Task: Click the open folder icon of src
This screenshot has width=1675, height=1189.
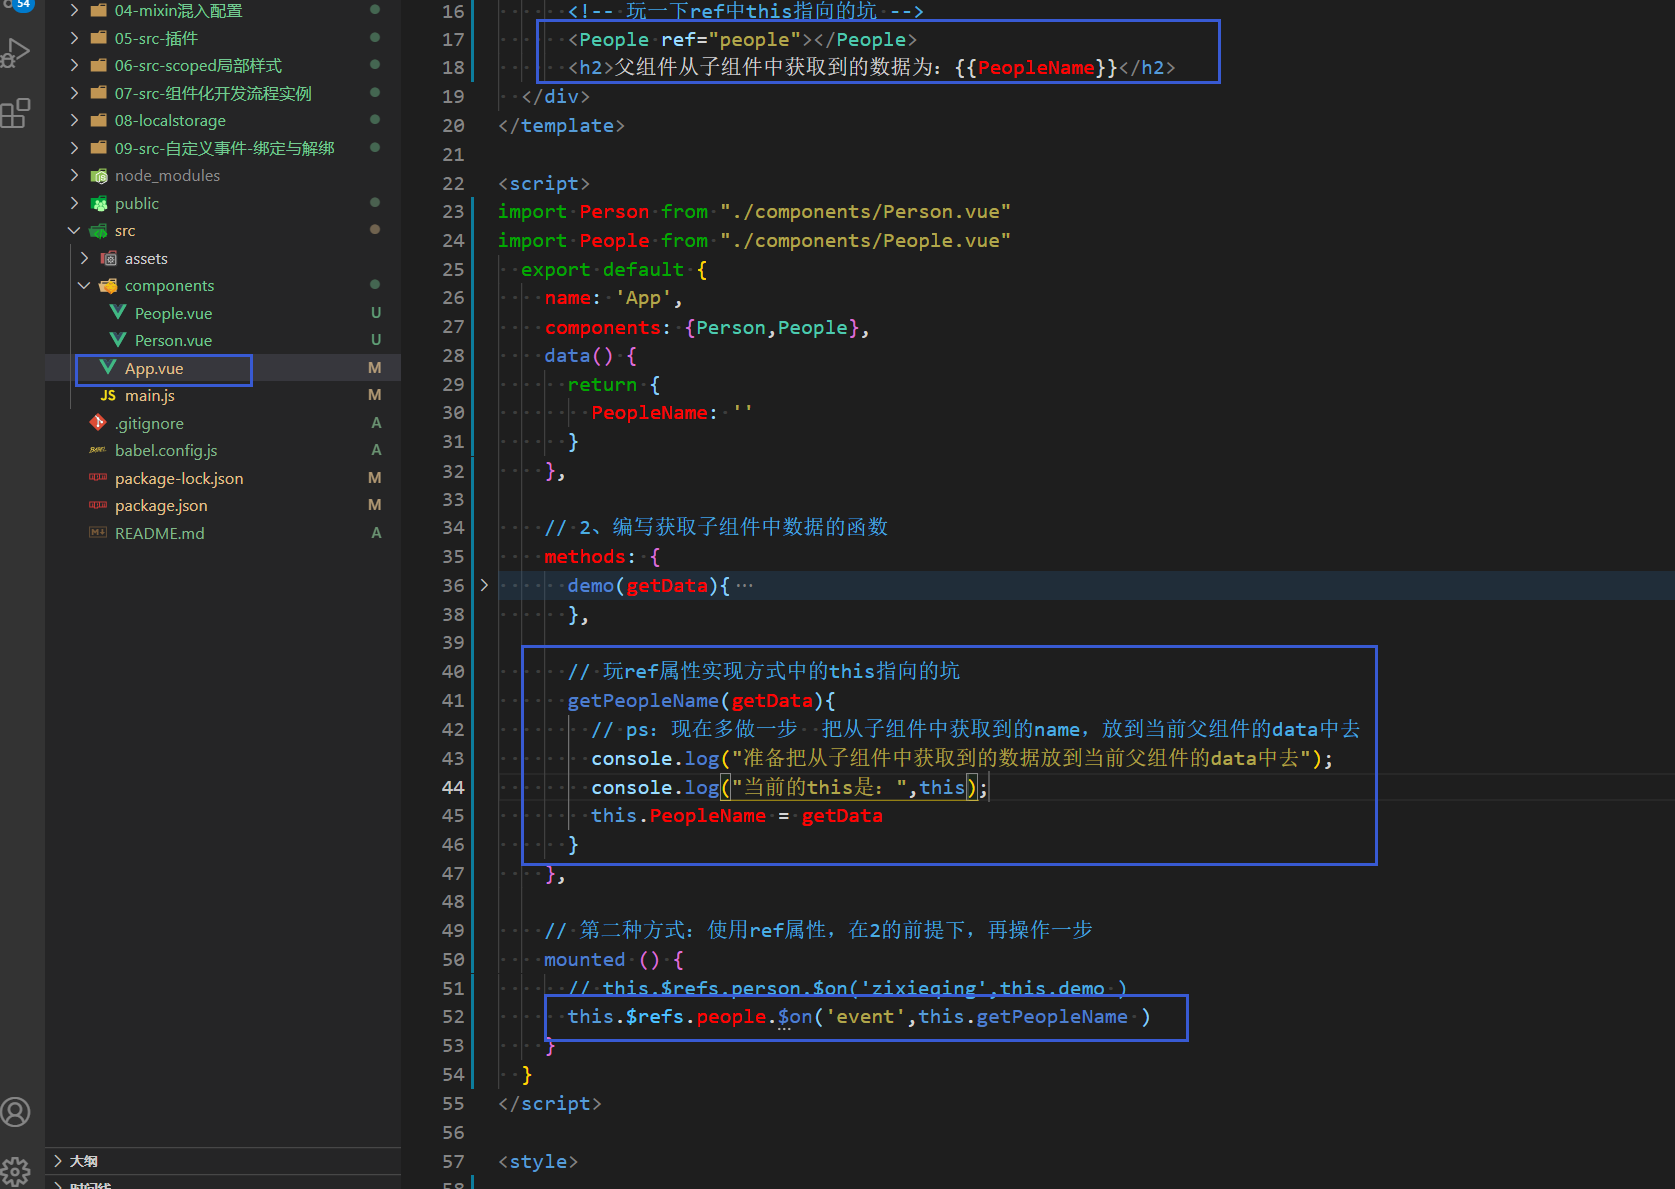Action: coord(99,230)
